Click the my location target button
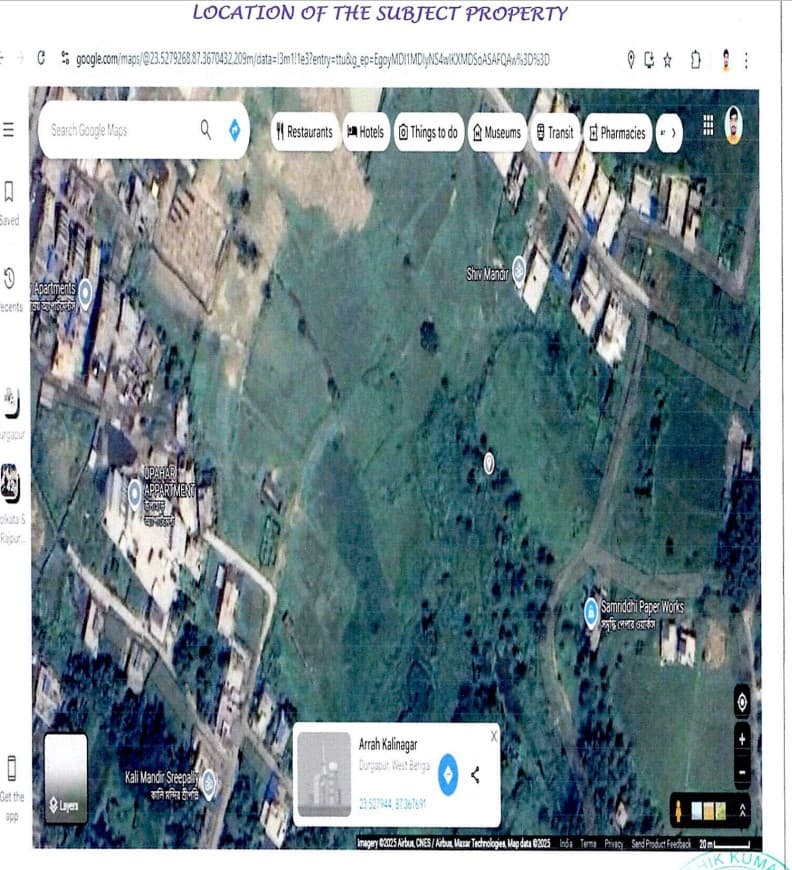The height and width of the screenshot is (870, 792). [742, 702]
